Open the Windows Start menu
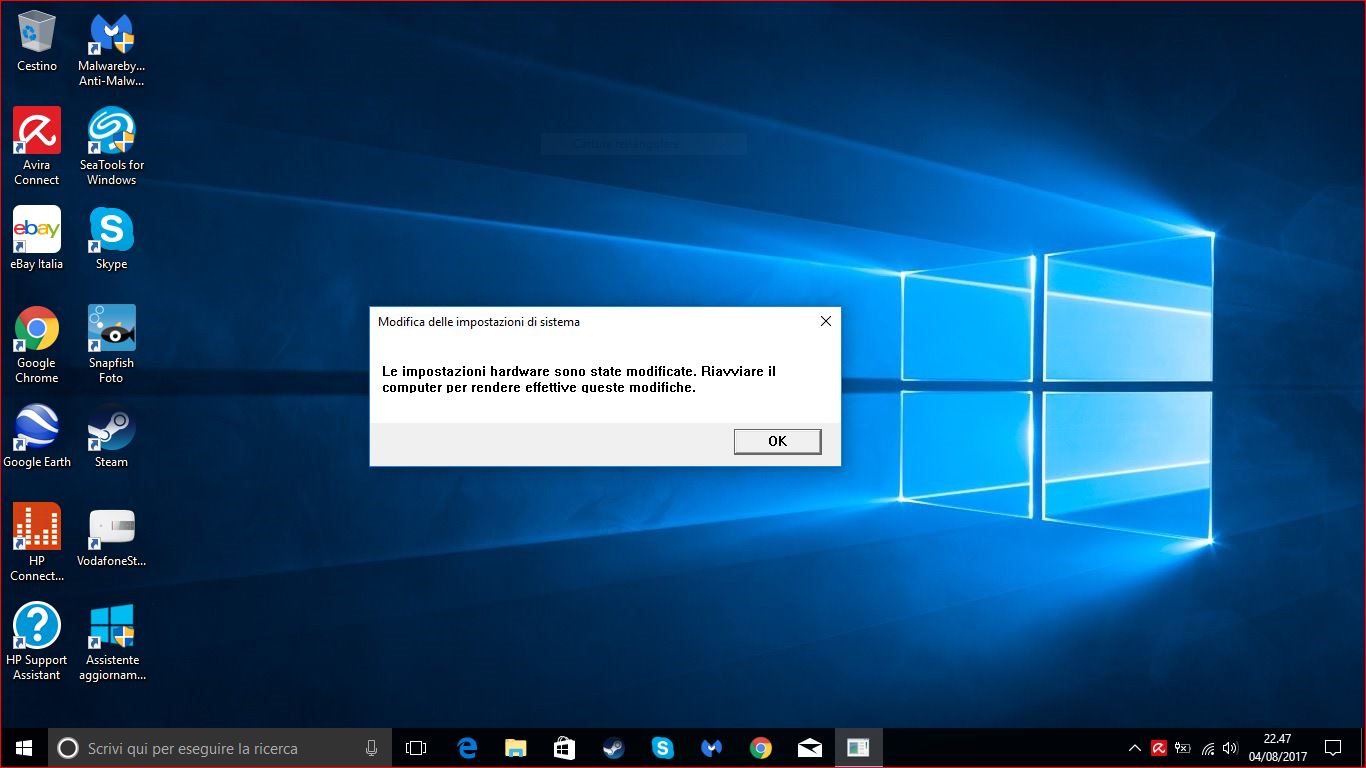The width and height of the screenshot is (1366, 768). 24,748
